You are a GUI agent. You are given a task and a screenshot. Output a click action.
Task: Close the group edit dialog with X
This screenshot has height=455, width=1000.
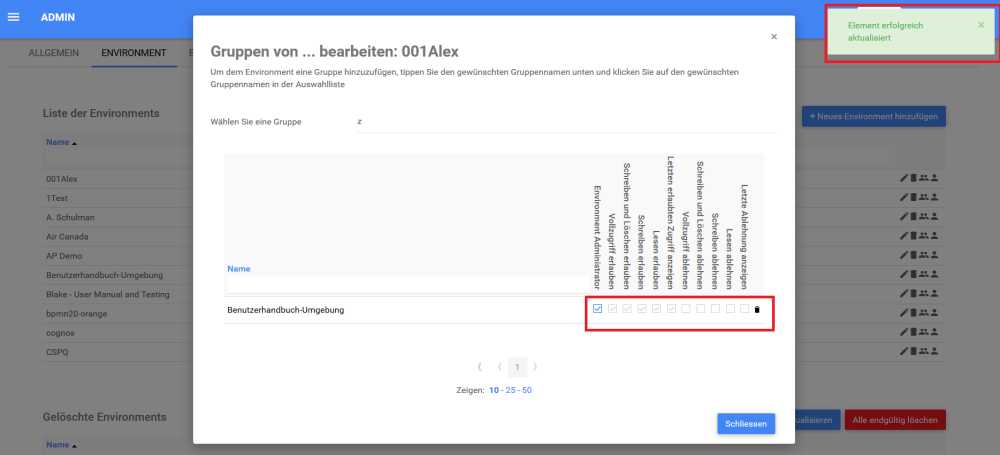click(773, 37)
